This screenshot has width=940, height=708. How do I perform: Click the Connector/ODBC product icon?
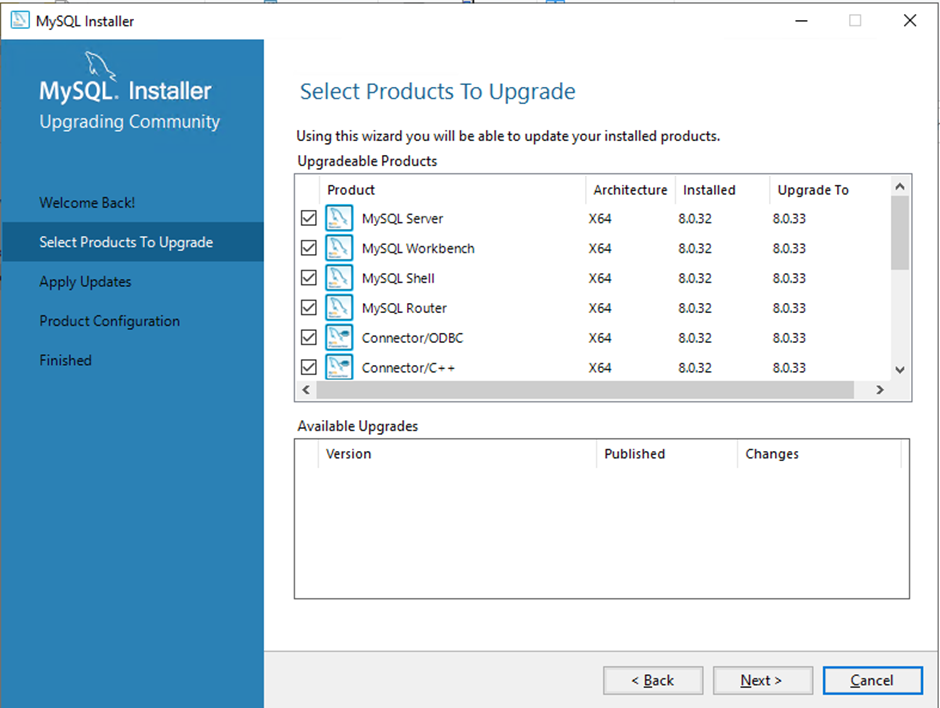pyautogui.click(x=339, y=338)
